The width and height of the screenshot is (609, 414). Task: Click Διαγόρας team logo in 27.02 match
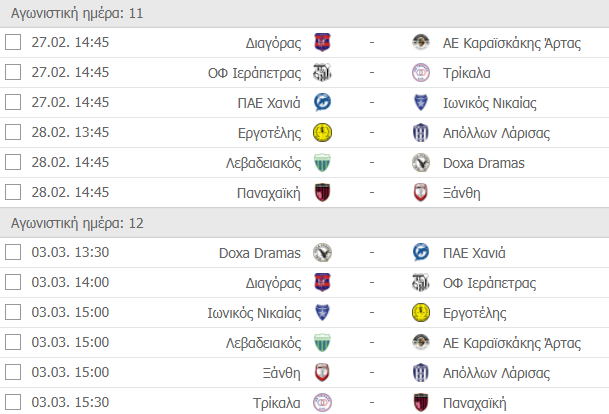pos(322,43)
